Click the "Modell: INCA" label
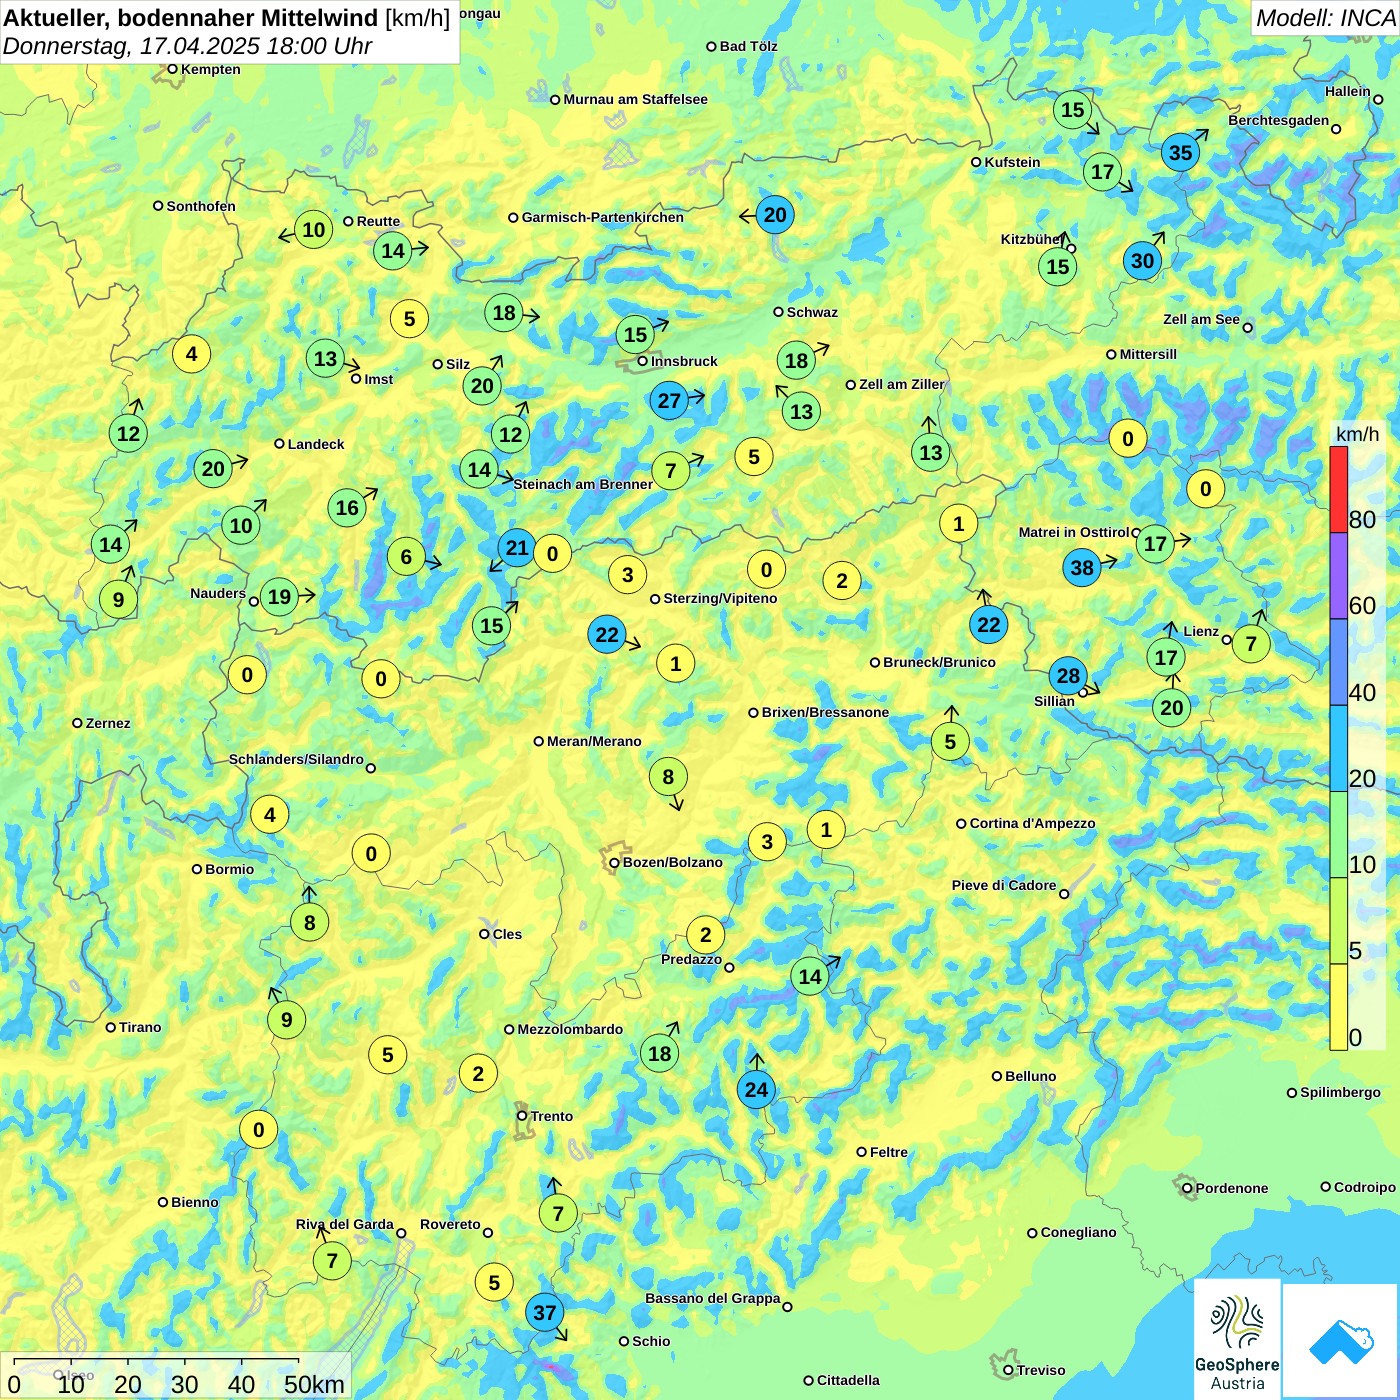Viewport: 1400px width, 1400px height. (x=1325, y=18)
